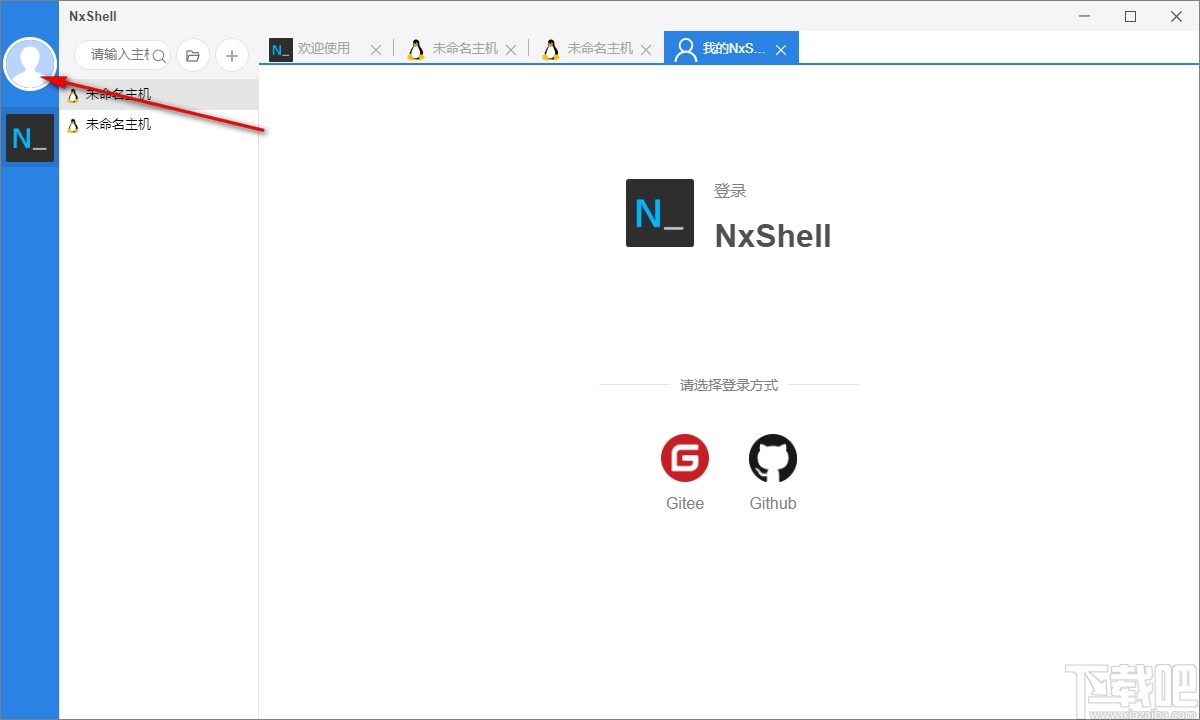Screen dimensions: 1200x720
Task: Add a new host with the plus icon
Action: pyautogui.click(x=231, y=55)
